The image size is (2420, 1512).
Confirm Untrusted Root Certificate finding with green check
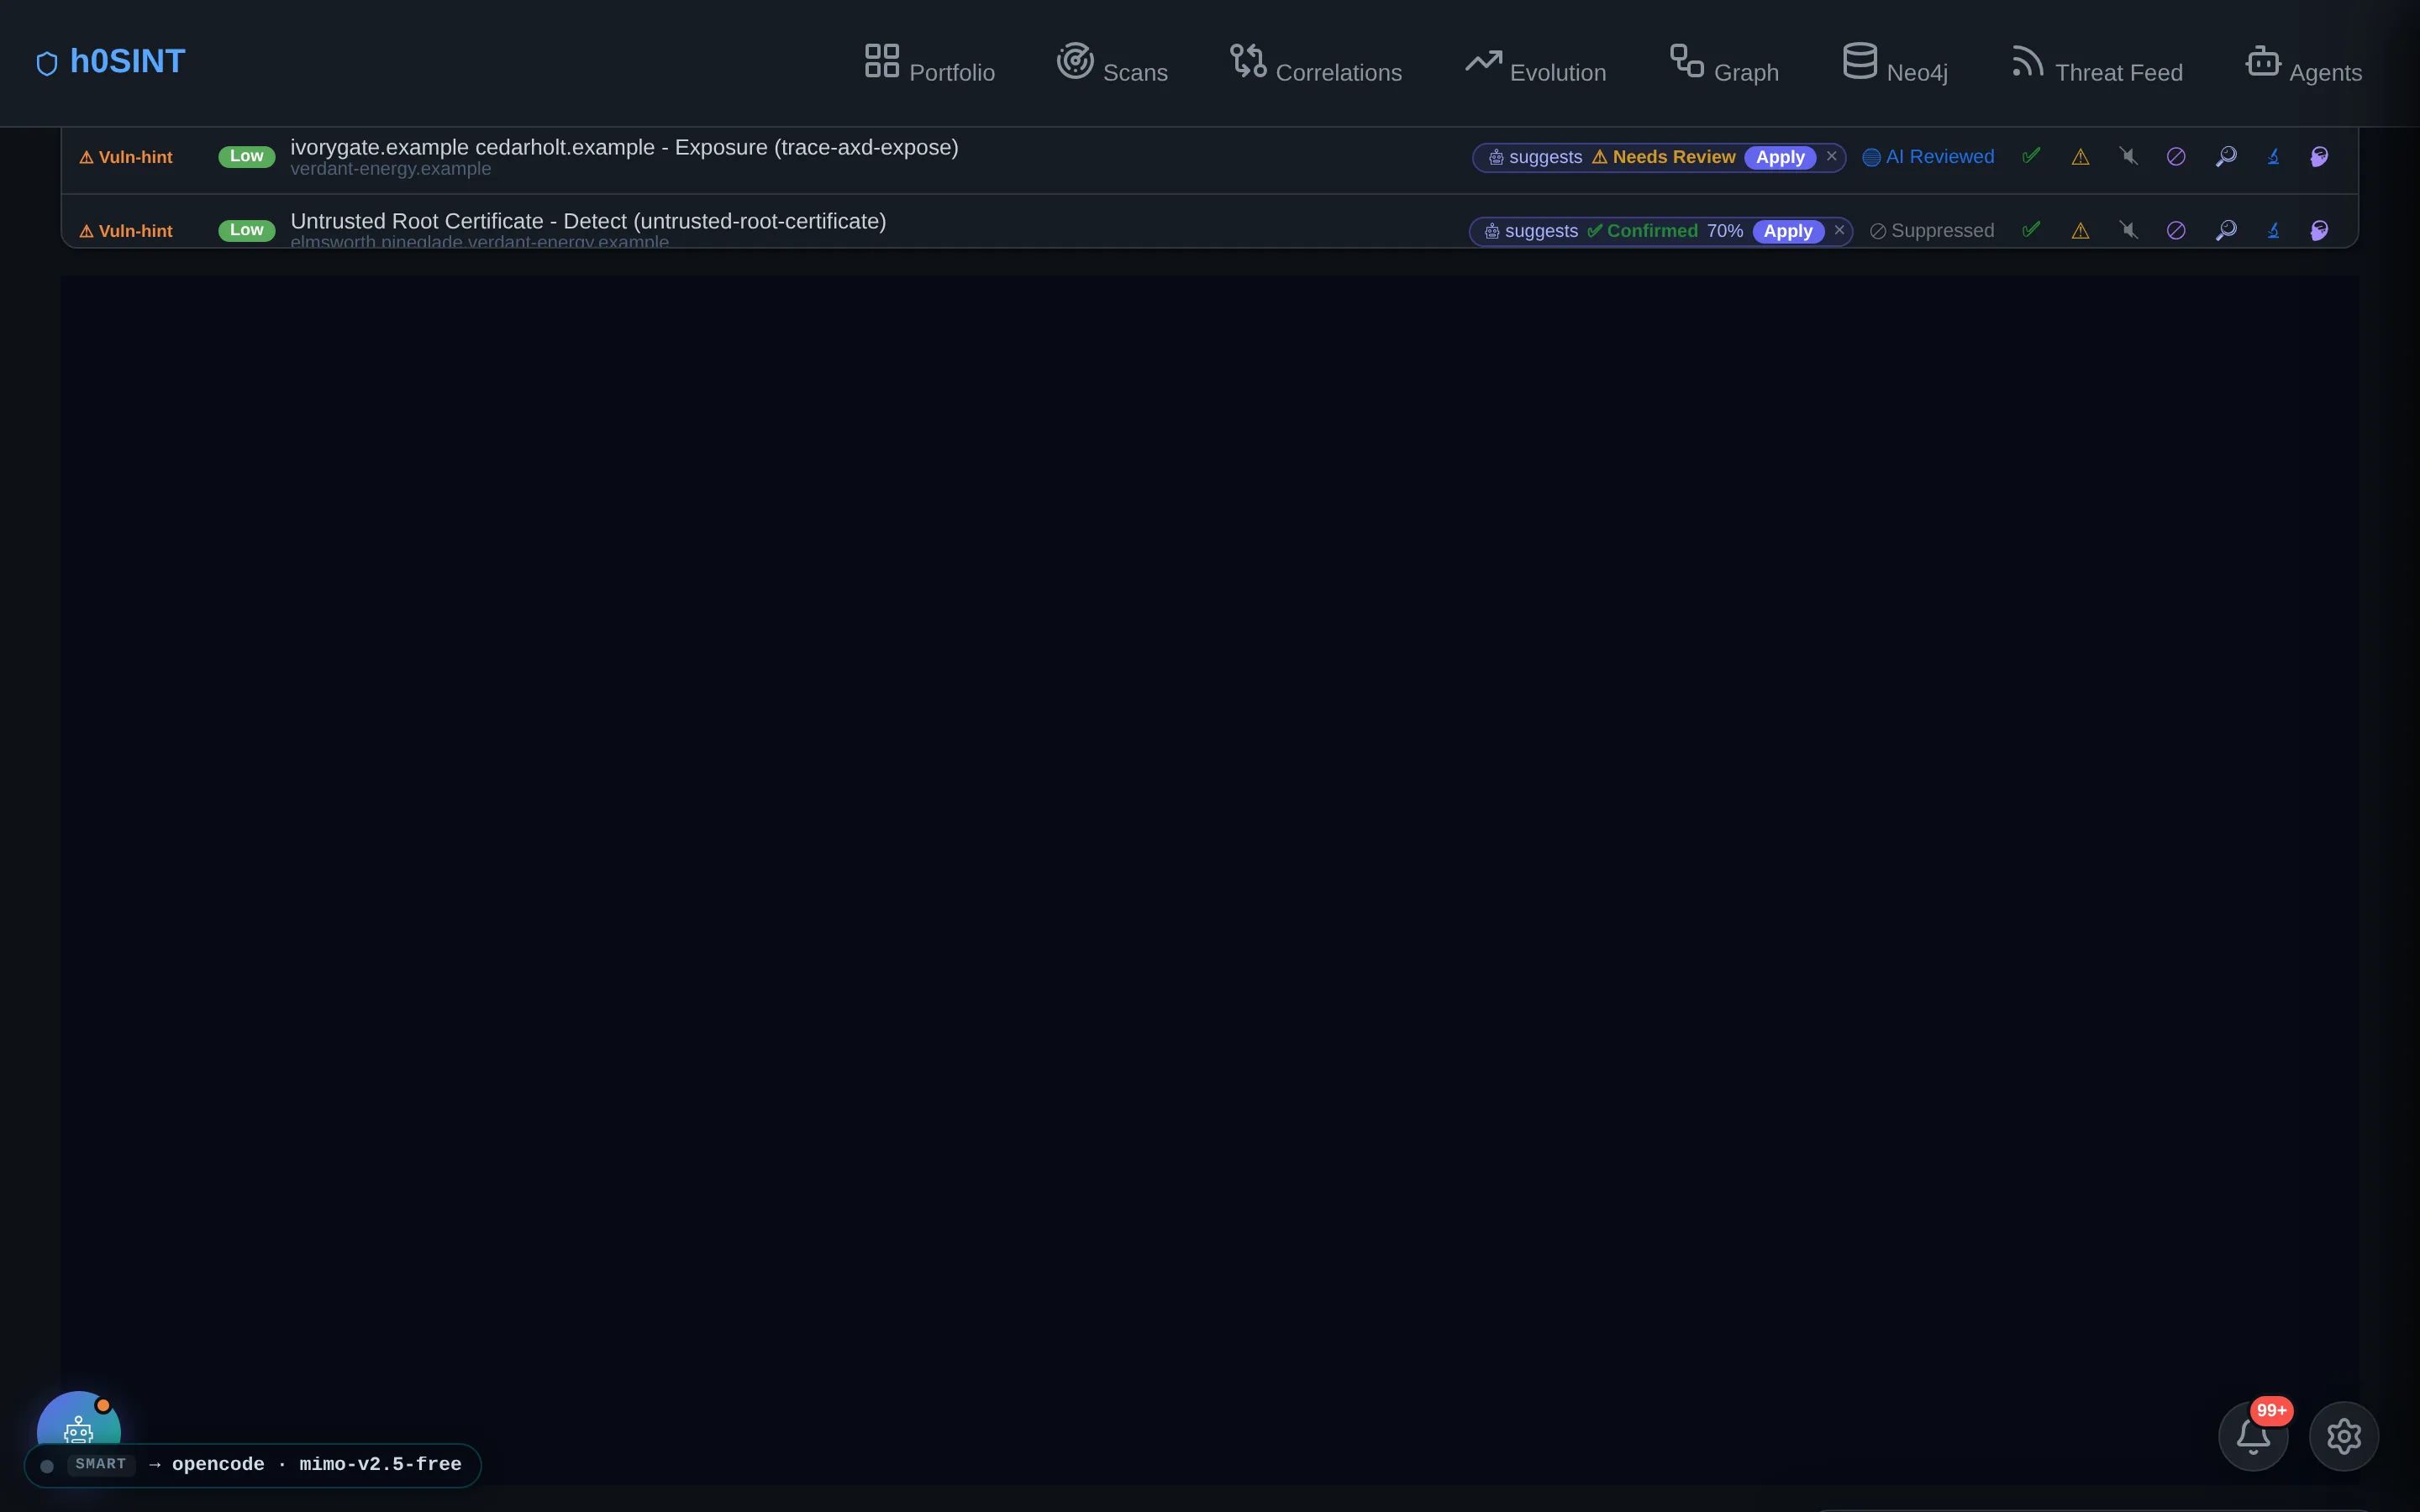click(2031, 230)
